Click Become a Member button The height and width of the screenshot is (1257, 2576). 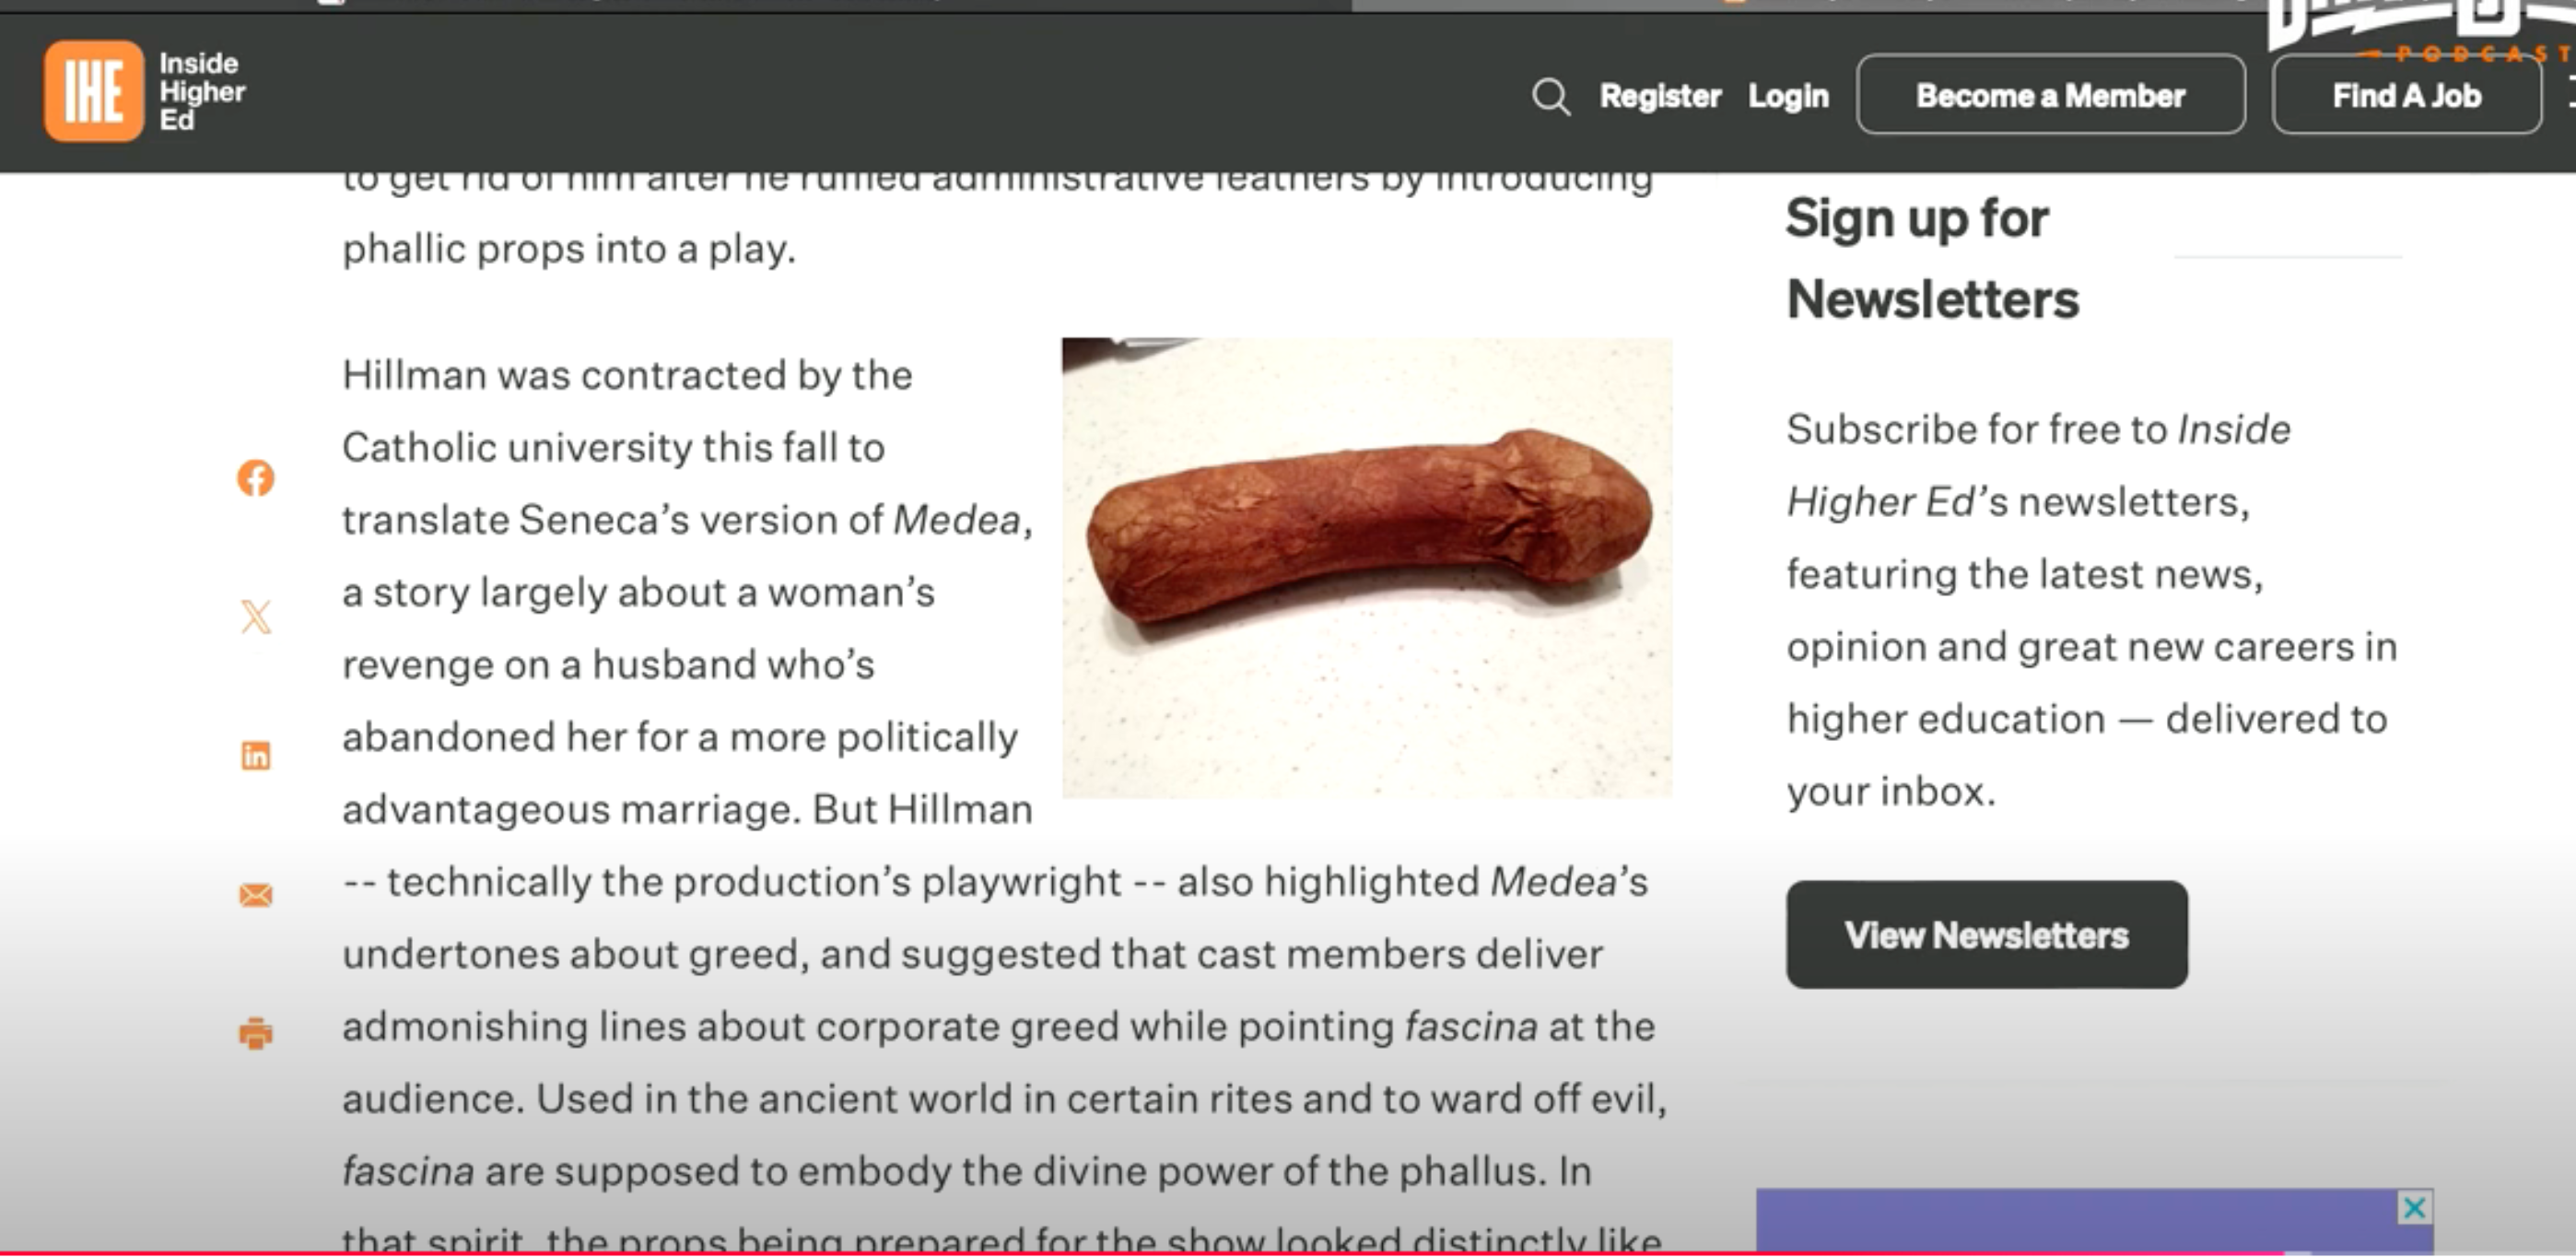(2051, 95)
